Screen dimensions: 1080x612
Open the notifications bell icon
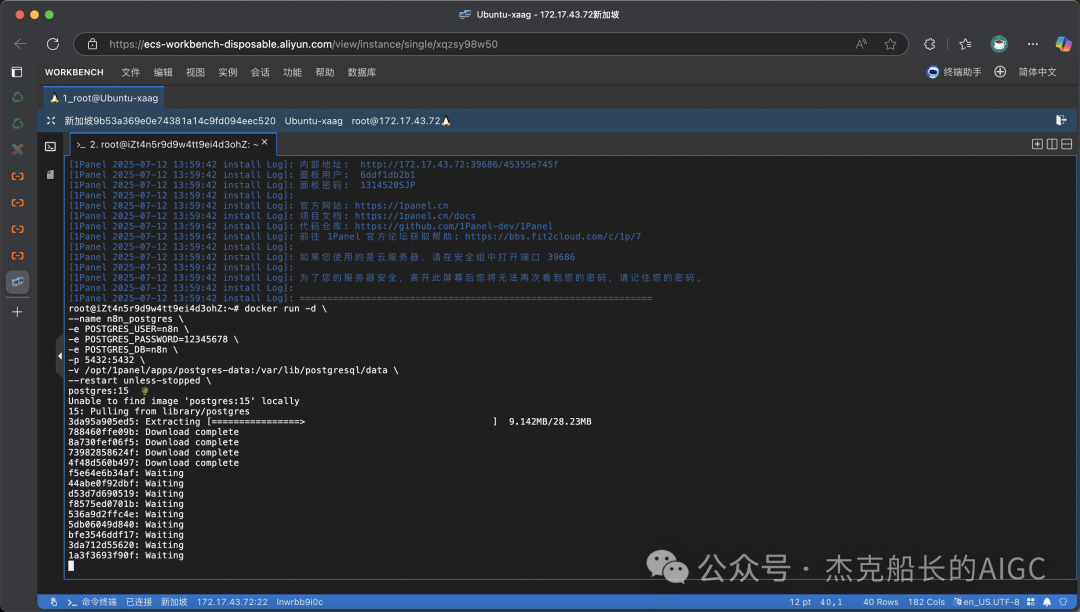[1047, 602]
